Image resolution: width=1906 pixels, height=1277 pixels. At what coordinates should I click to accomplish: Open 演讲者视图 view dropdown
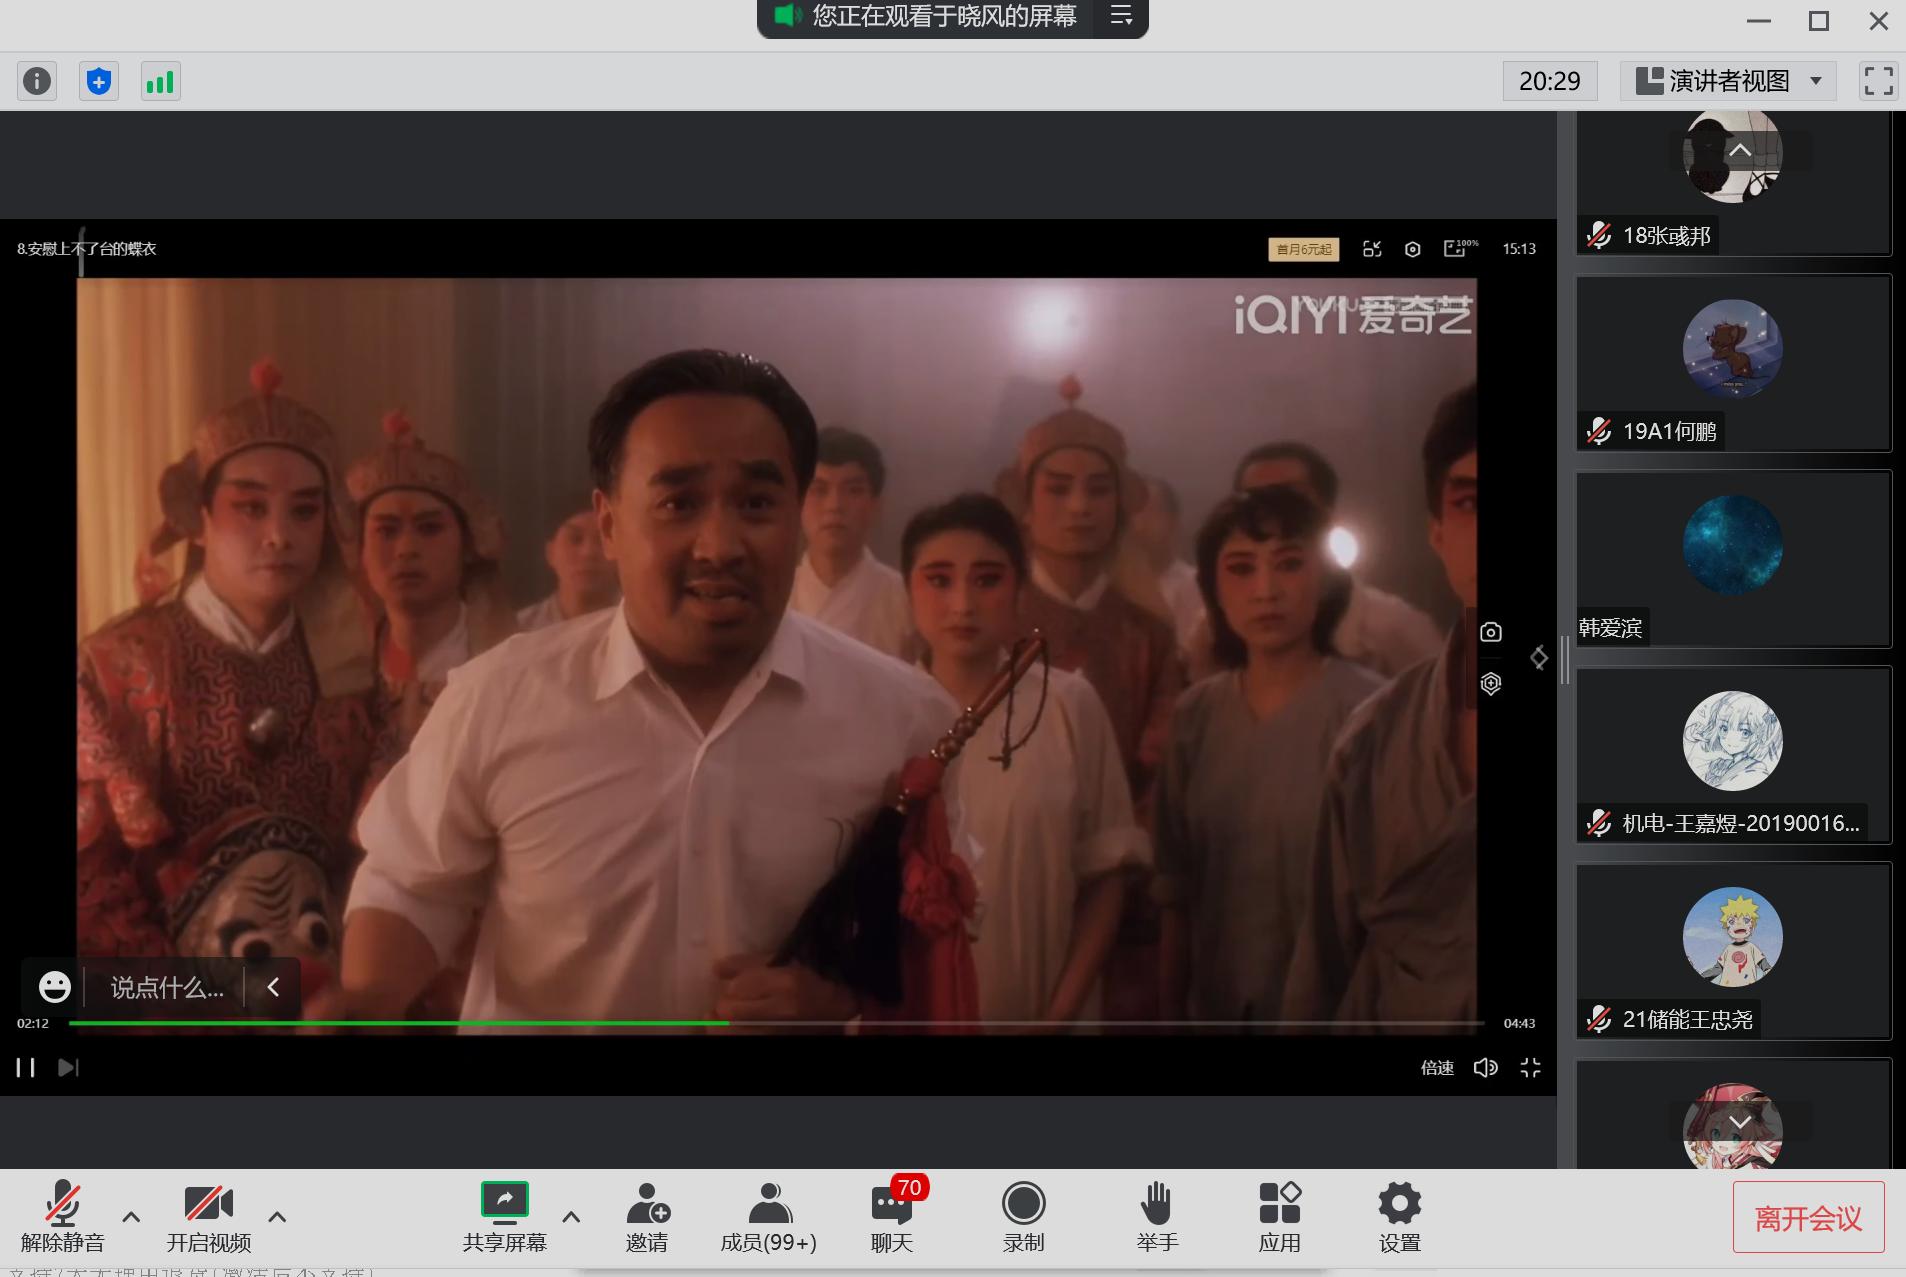(1728, 81)
